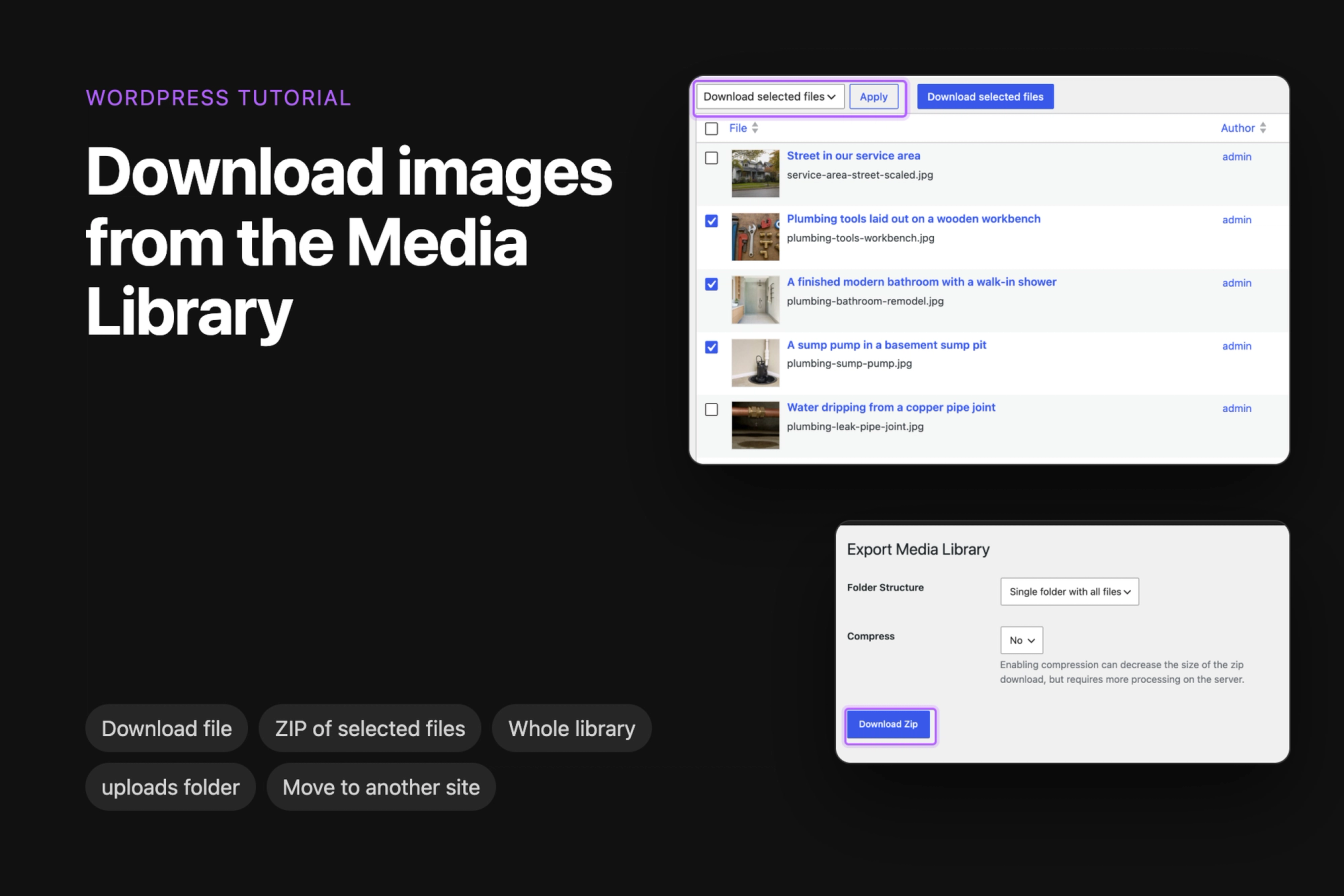This screenshot has width=1344, height=896.
Task: Toggle the select-all checkbox in table header
Action: point(711,129)
